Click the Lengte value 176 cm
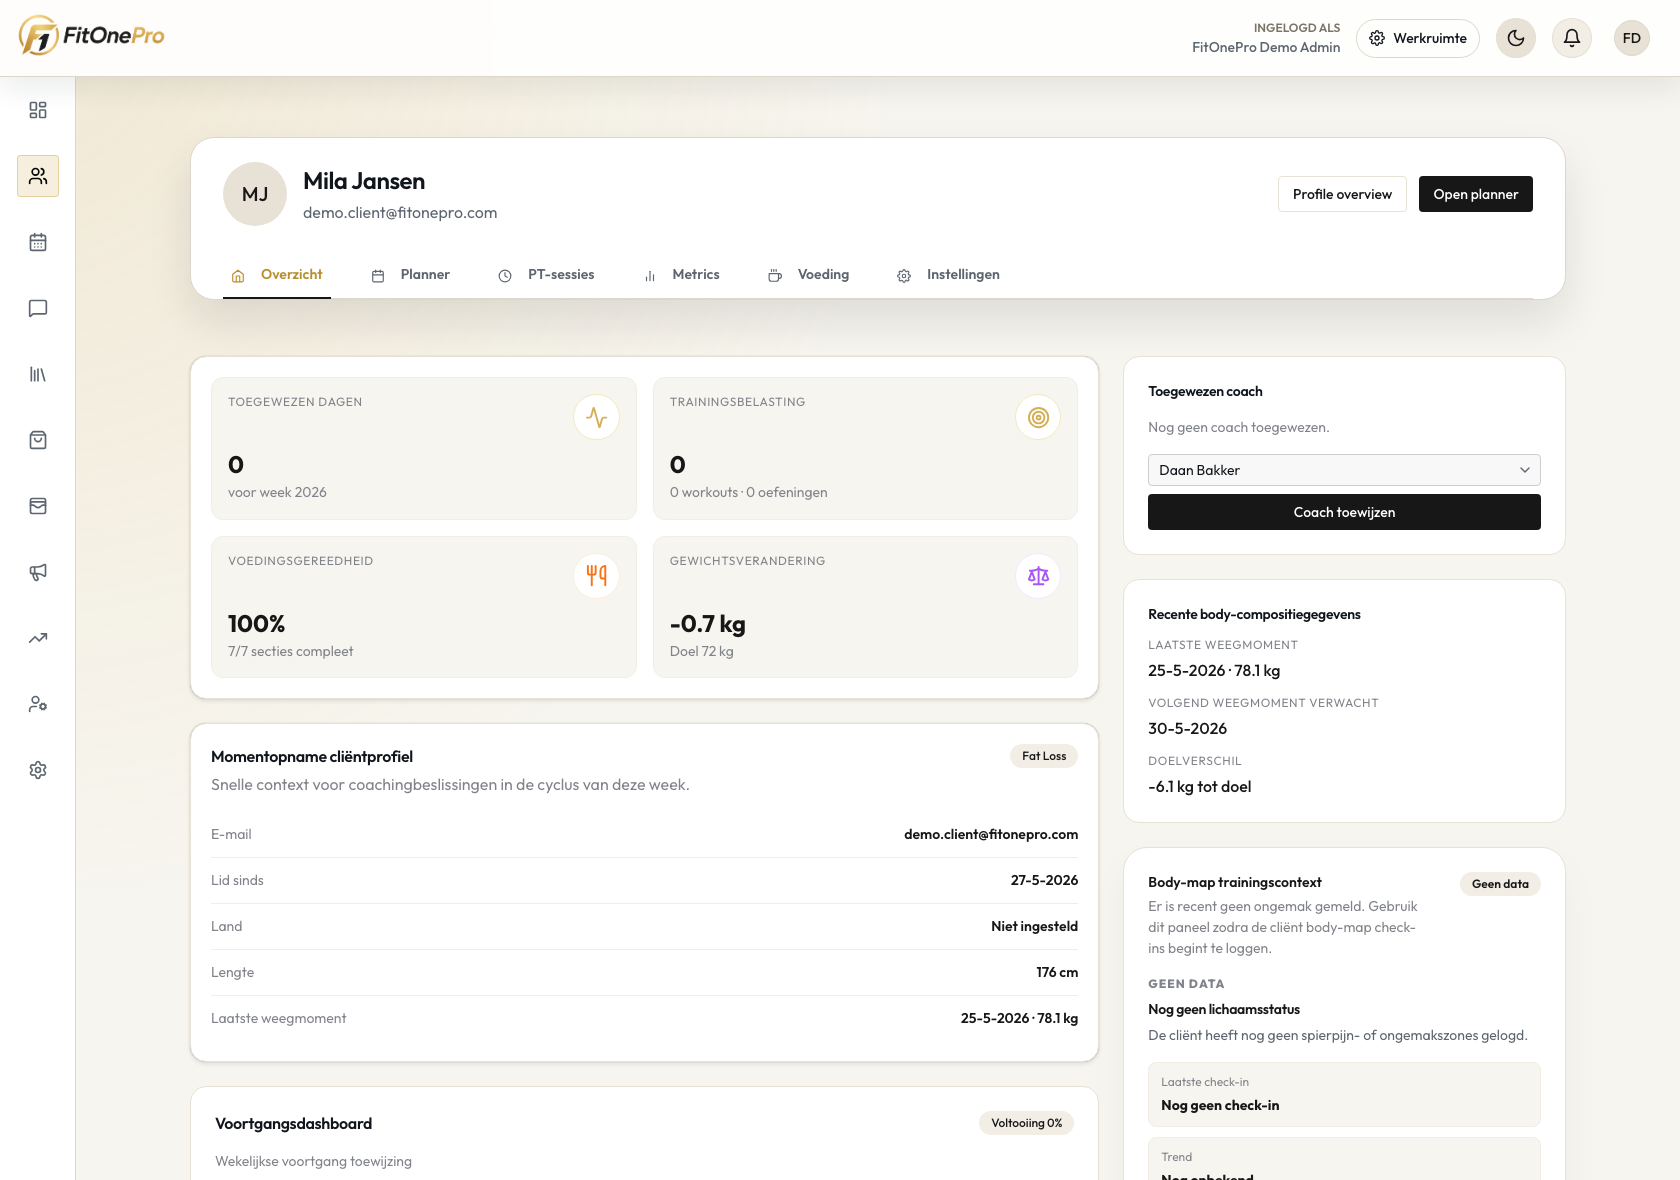 pos(1057,972)
